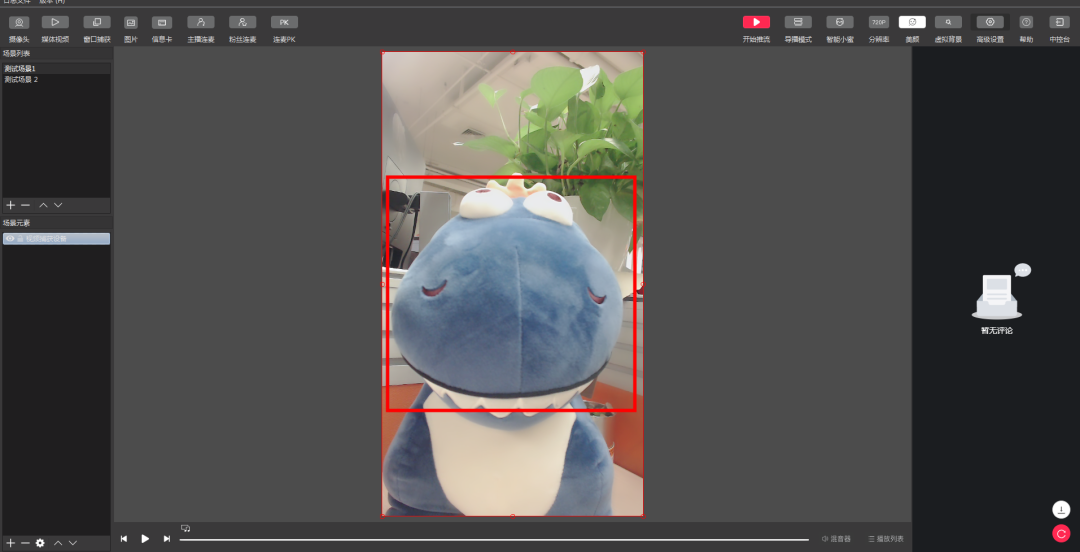Open the playlist (播放列表)
The width and height of the screenshot is (1080, 552).
[886, 539]
